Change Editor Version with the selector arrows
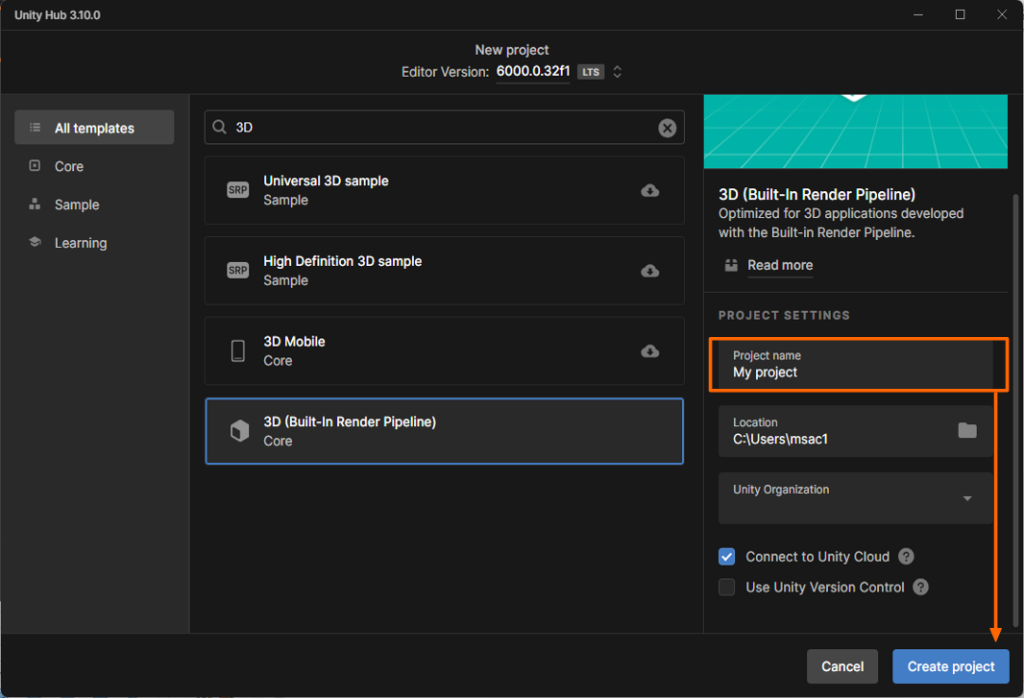The width and height of the screenshot is (1024, 698). (618, 72)
